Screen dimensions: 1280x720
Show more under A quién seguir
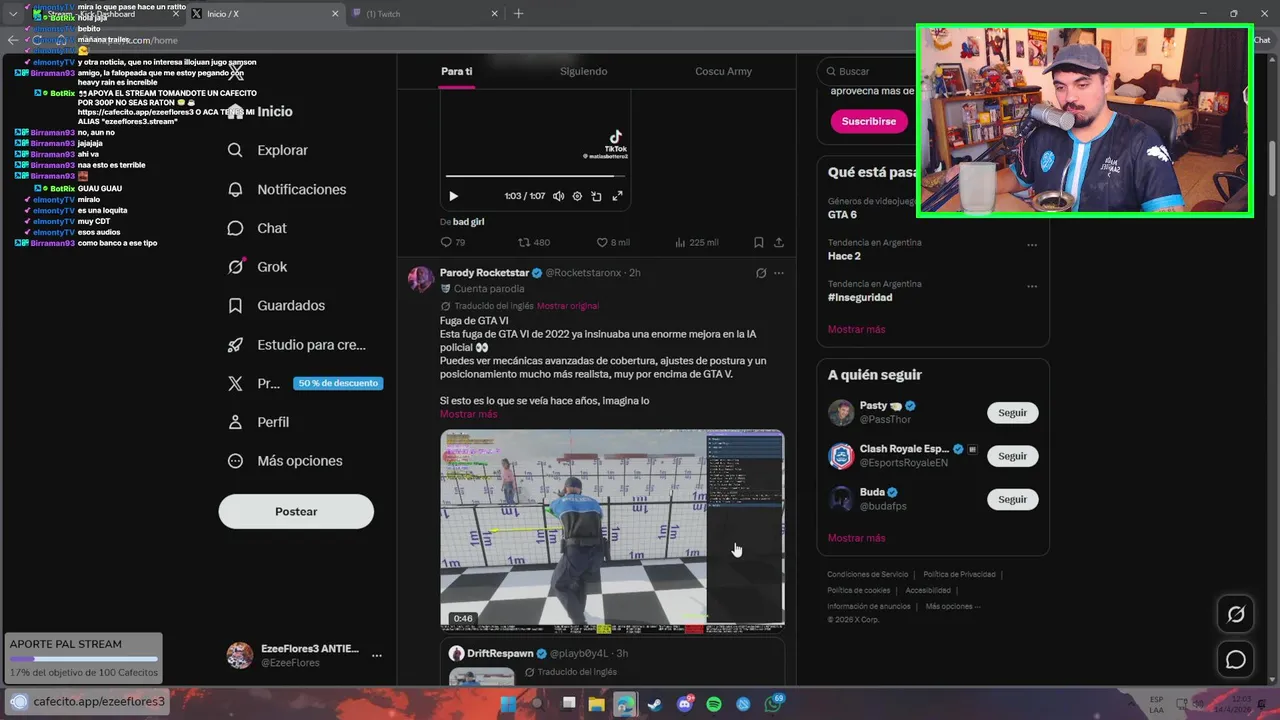coord(856,538)
